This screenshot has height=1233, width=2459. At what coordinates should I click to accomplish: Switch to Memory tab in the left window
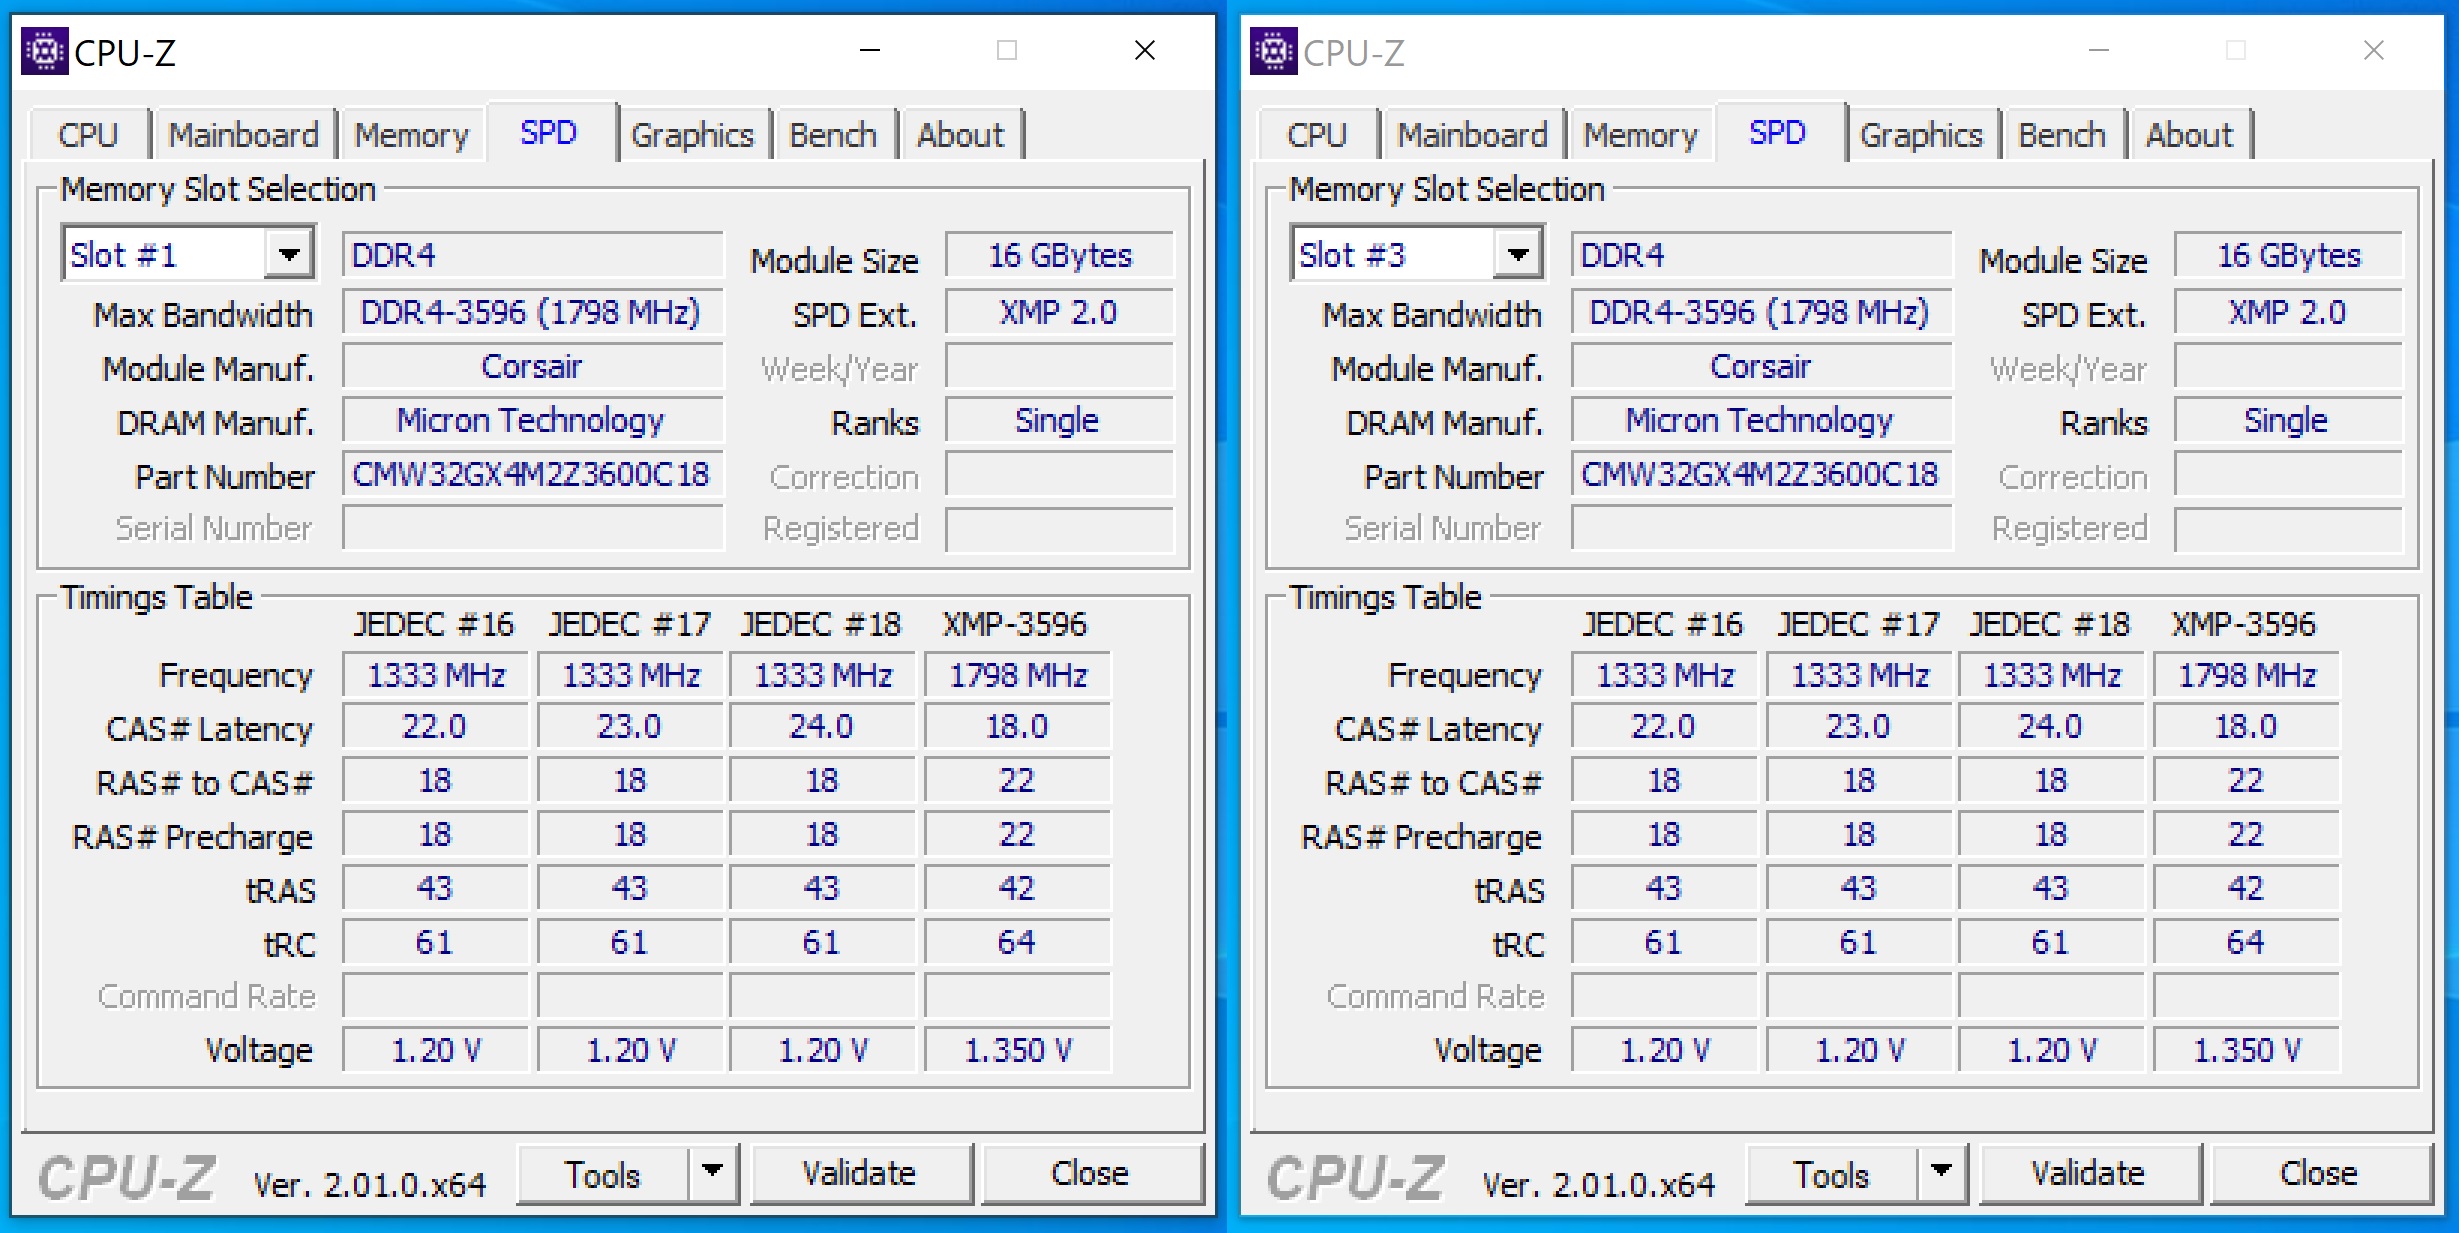[411, 135]
